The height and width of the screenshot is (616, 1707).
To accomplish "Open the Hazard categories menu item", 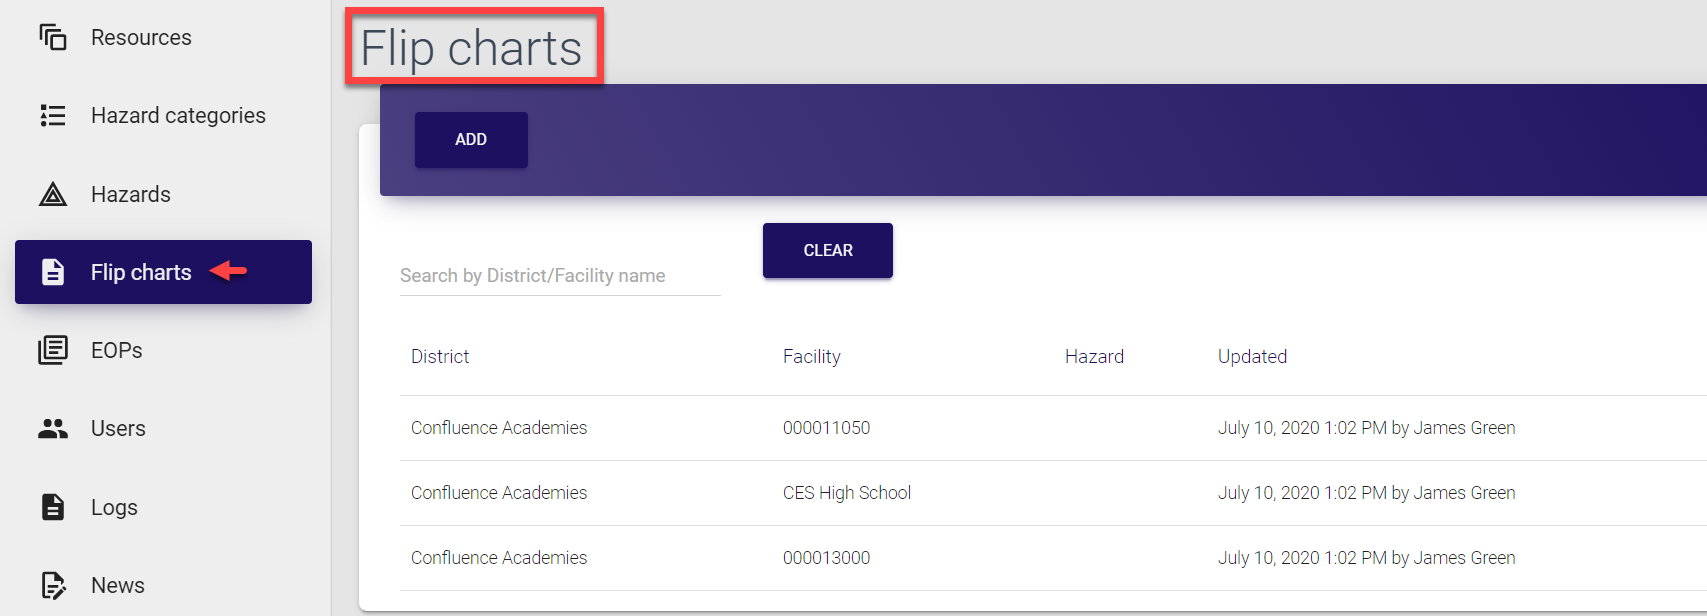I will pyautogui.click(x=178, y=116).
